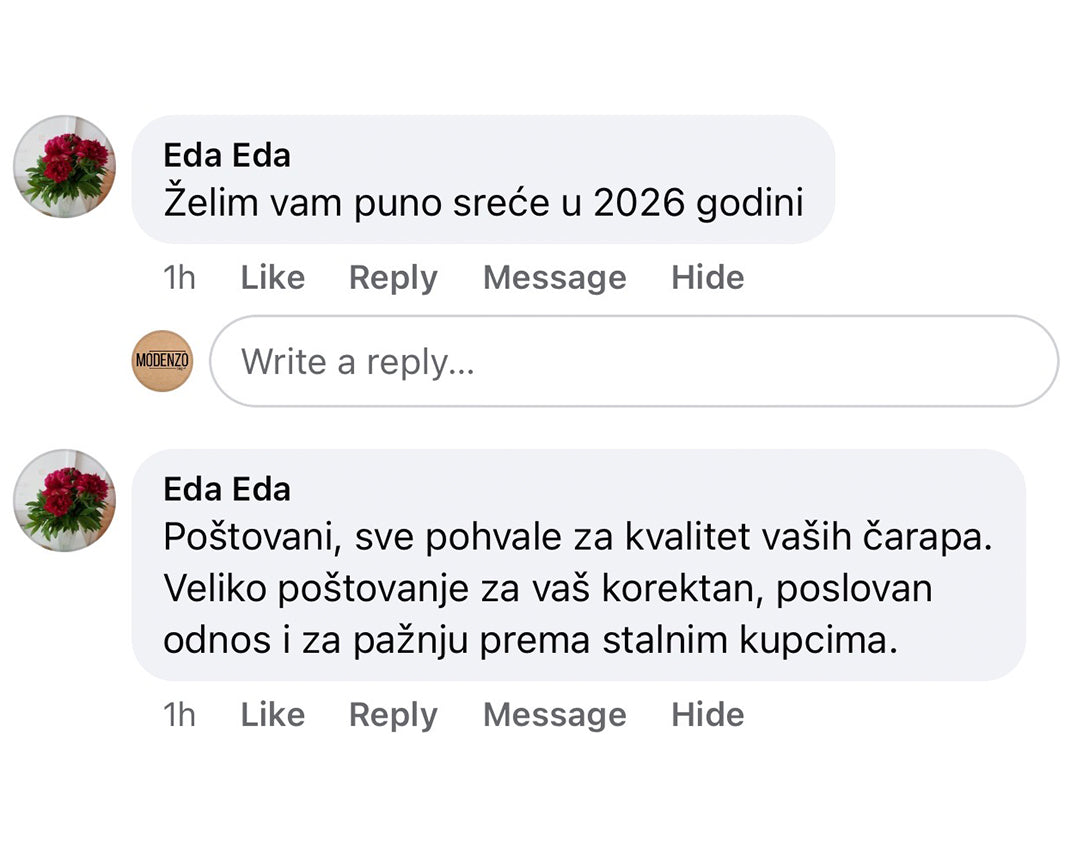Focus the "Write a reply..." field

(634, 361)
